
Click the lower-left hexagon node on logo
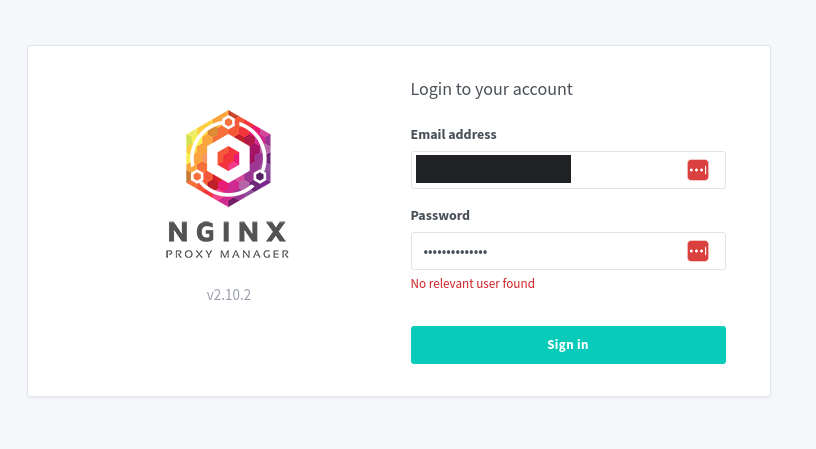tap(196, 176)
